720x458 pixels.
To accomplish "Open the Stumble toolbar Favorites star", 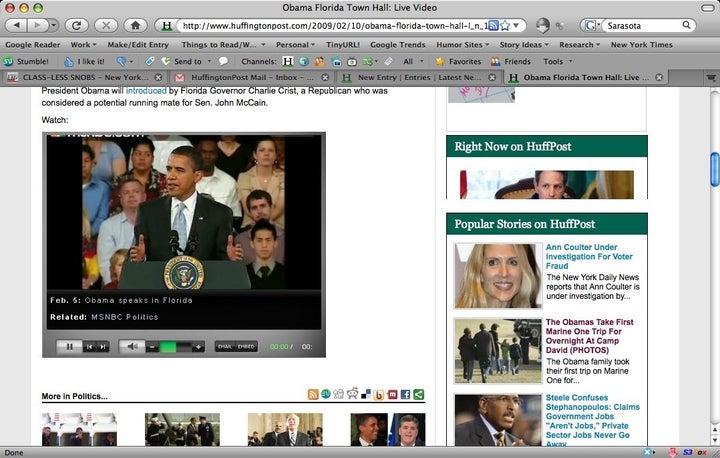I will coord(440,61).
